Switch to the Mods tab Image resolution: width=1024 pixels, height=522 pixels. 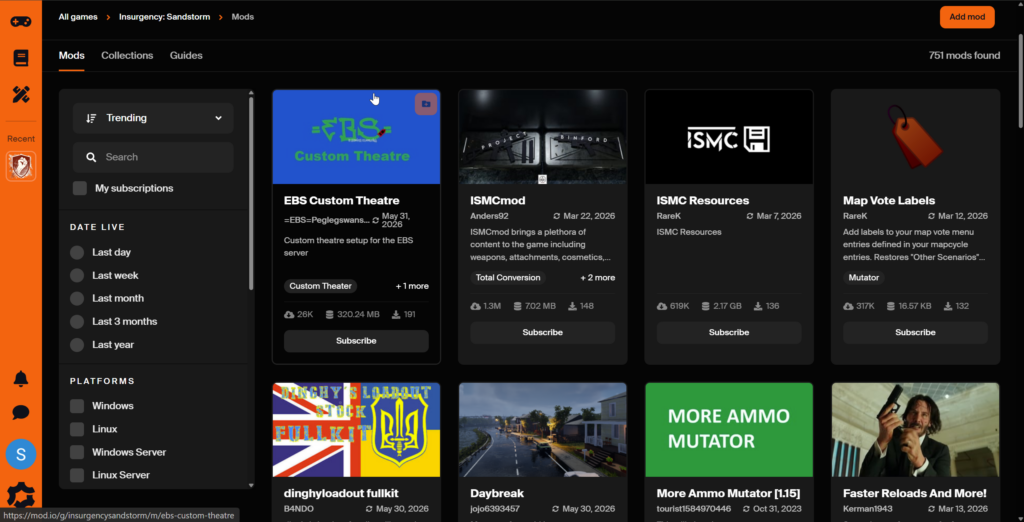[x=71, y=56]
